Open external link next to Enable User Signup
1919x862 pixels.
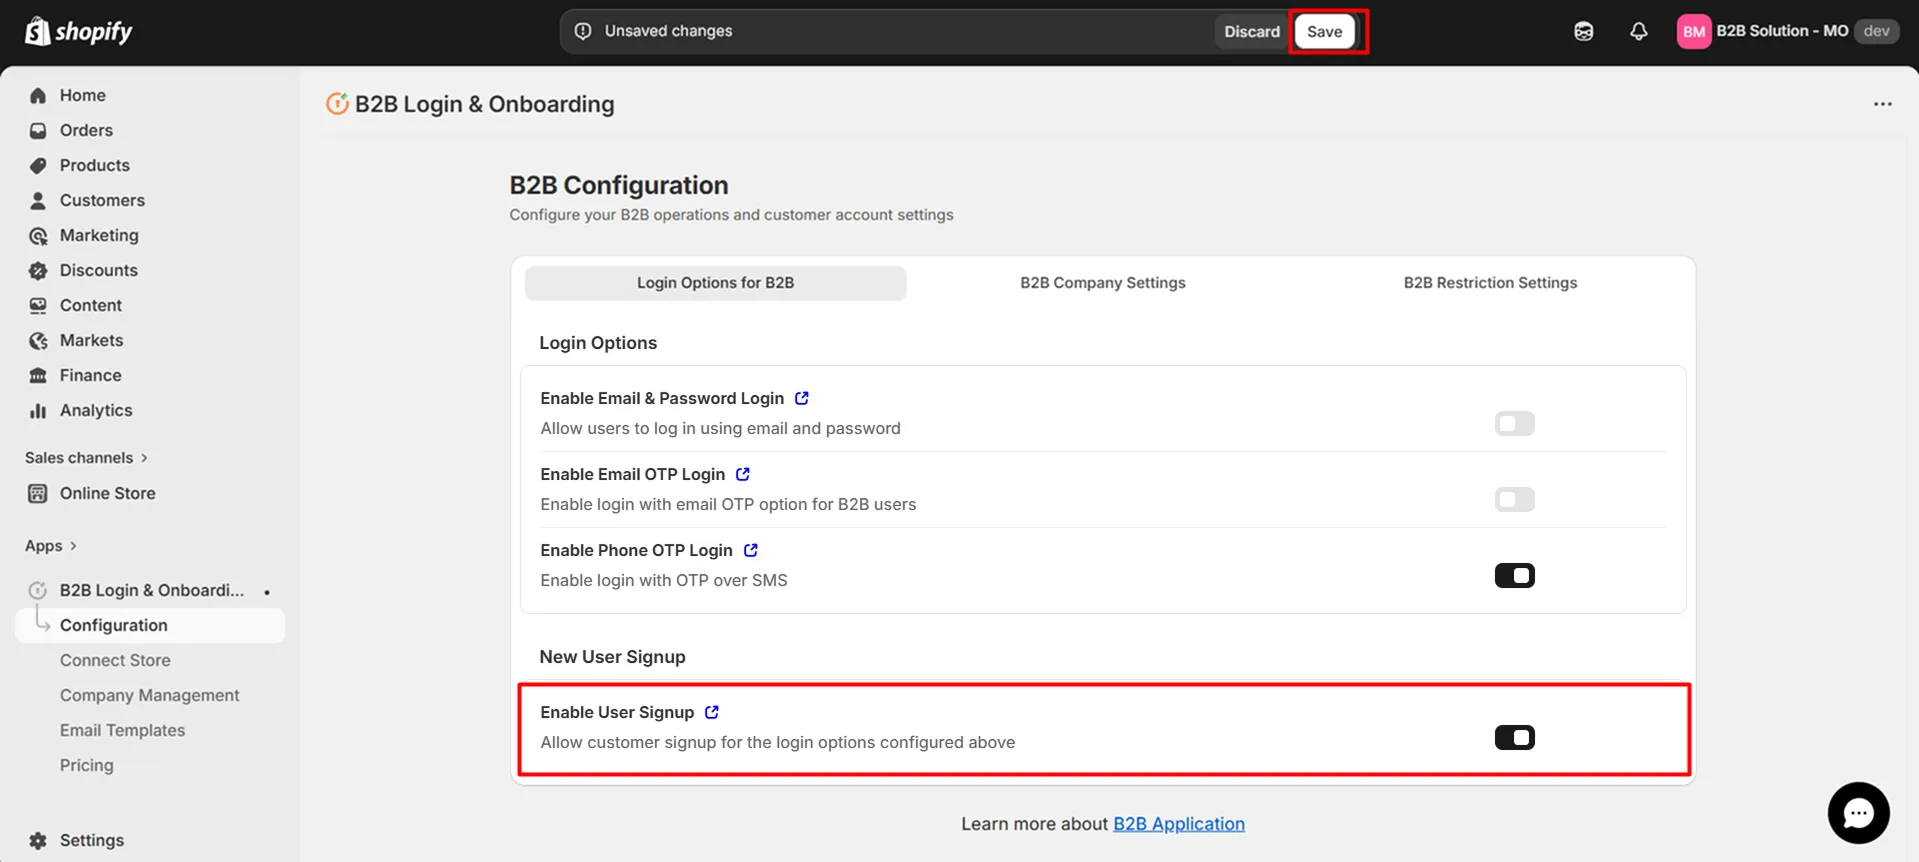(711, 712)
